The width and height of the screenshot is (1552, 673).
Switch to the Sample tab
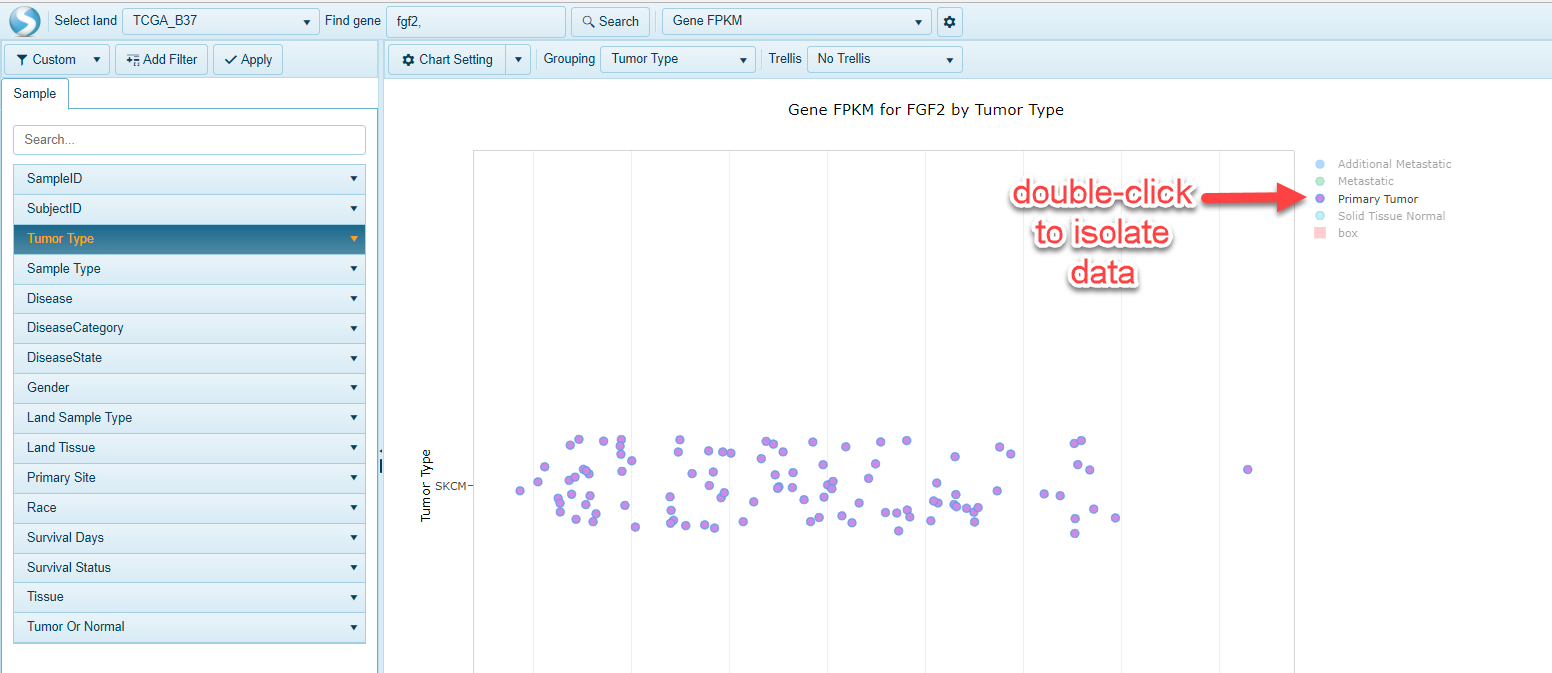(x=35, y=93)
